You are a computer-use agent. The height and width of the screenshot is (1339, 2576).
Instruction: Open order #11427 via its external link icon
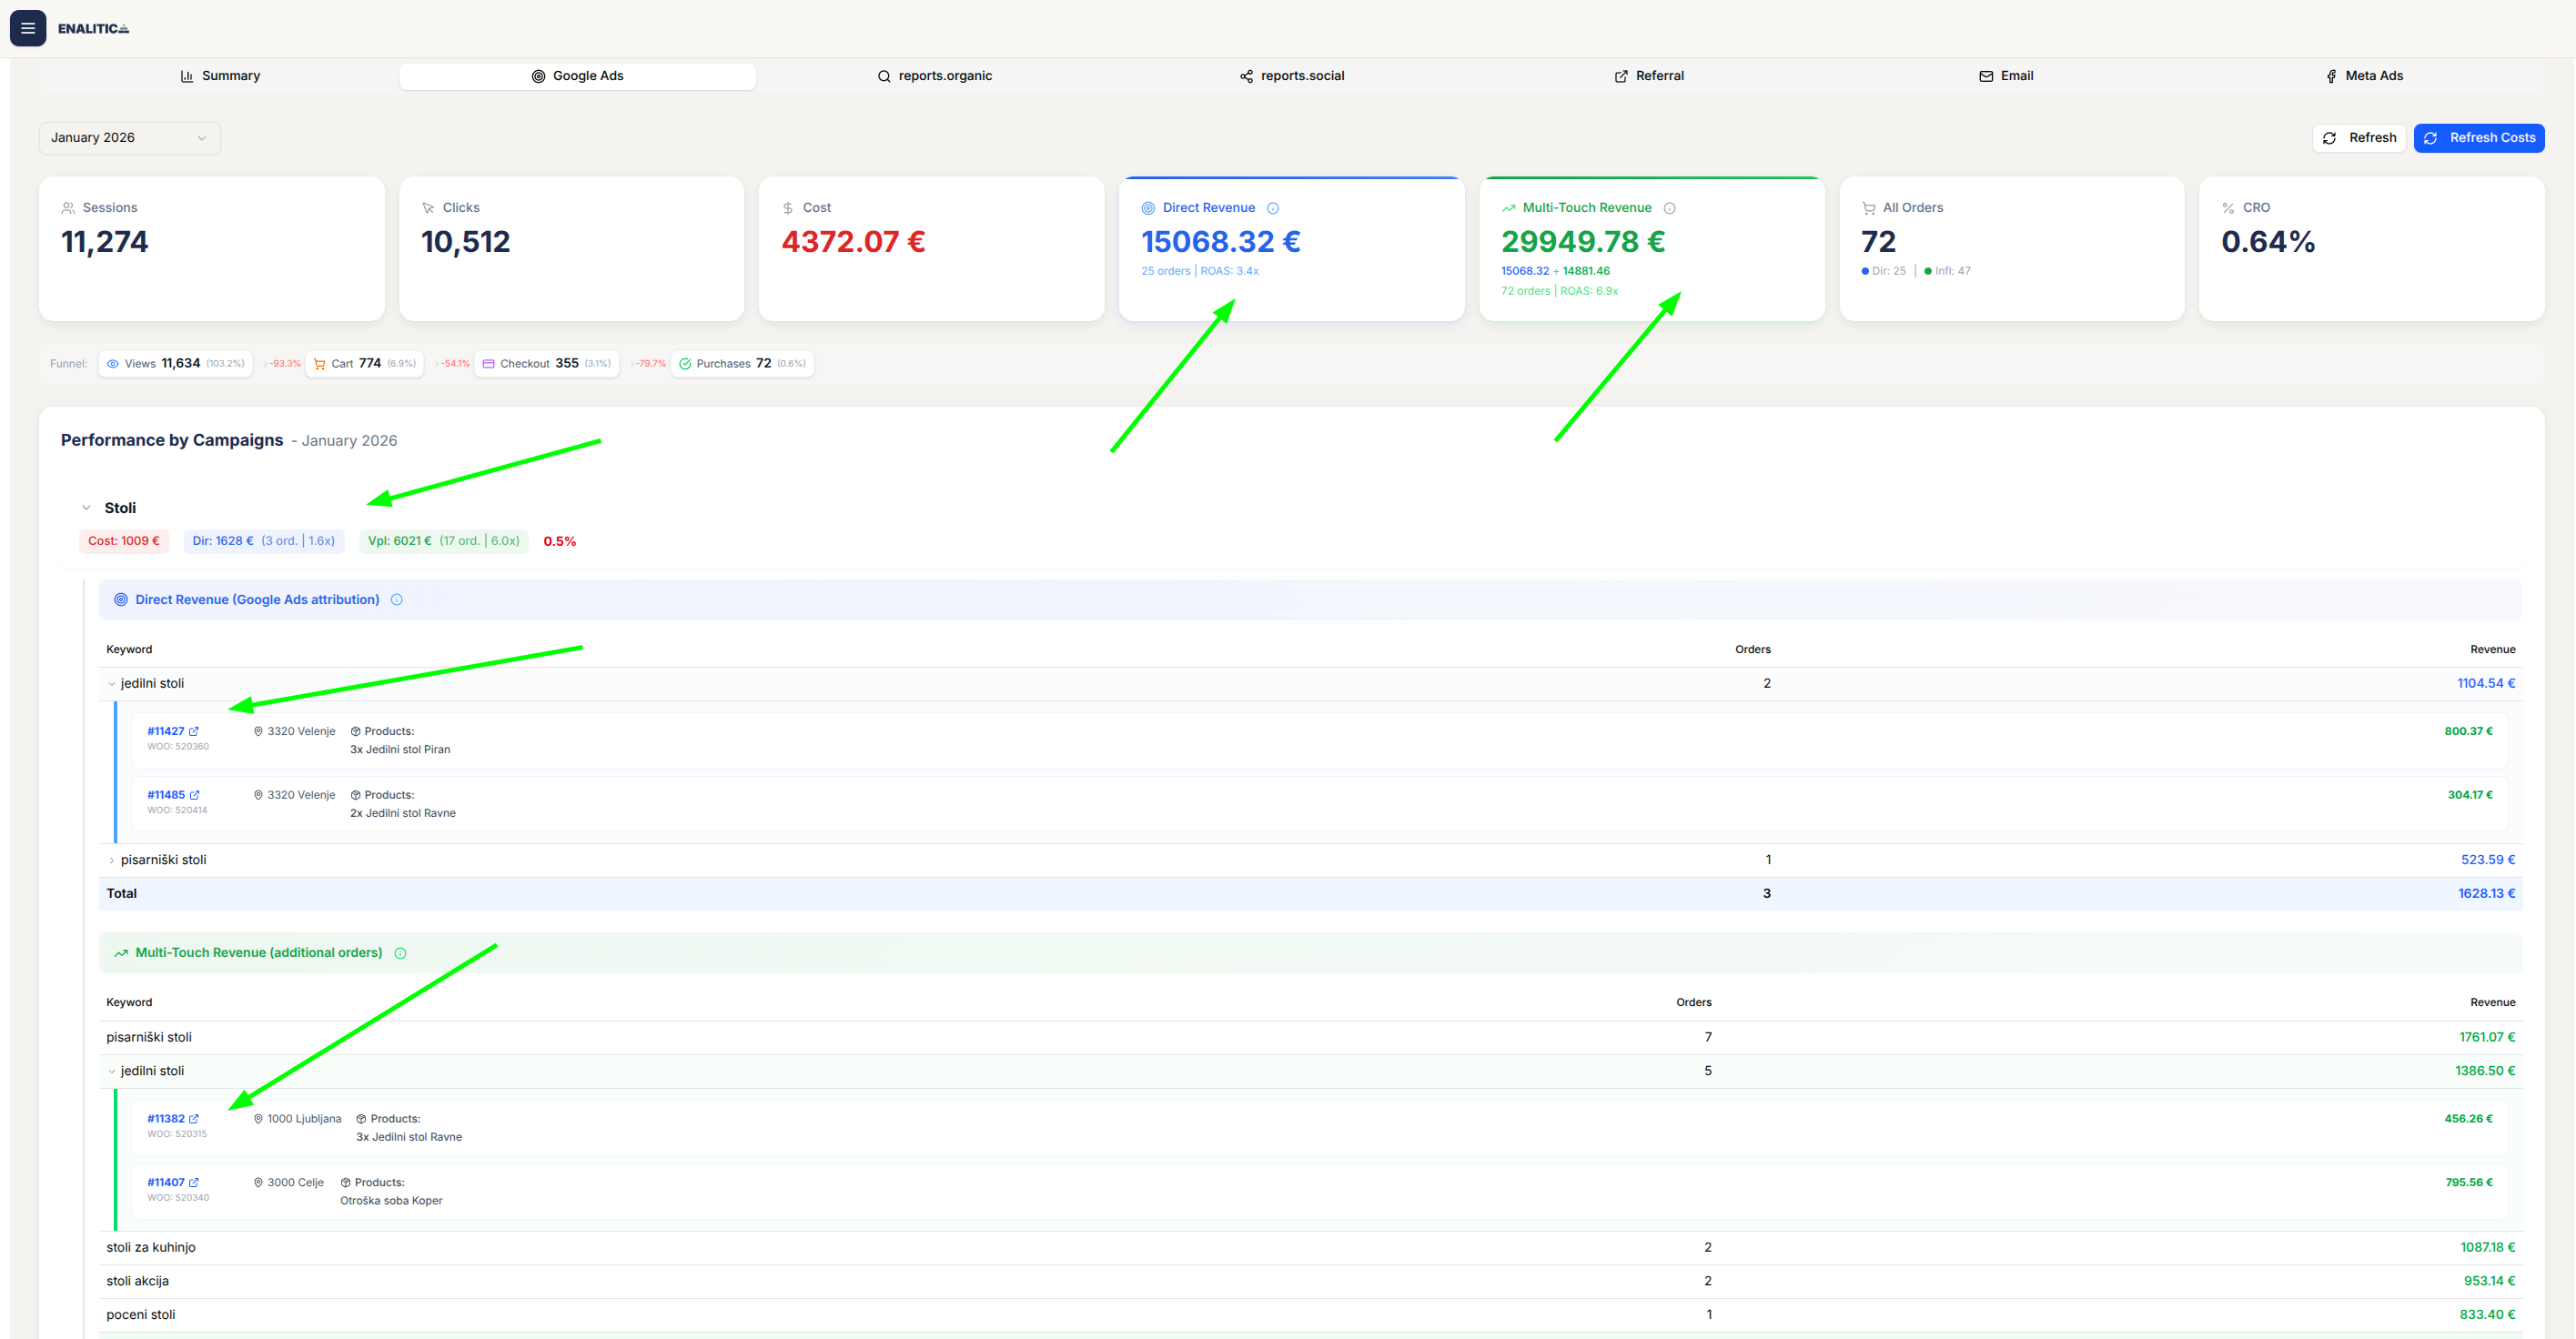coord(195,730)
